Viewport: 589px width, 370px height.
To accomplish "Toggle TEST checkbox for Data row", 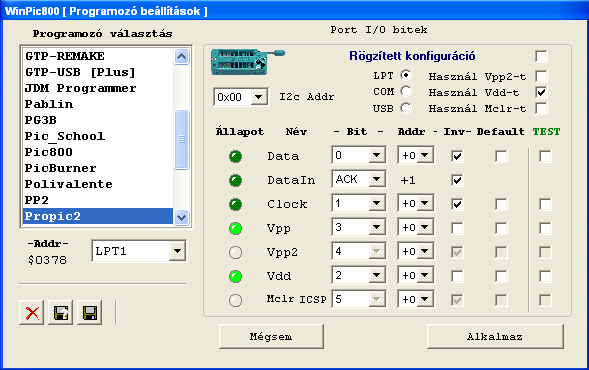I will coord(545,156).
